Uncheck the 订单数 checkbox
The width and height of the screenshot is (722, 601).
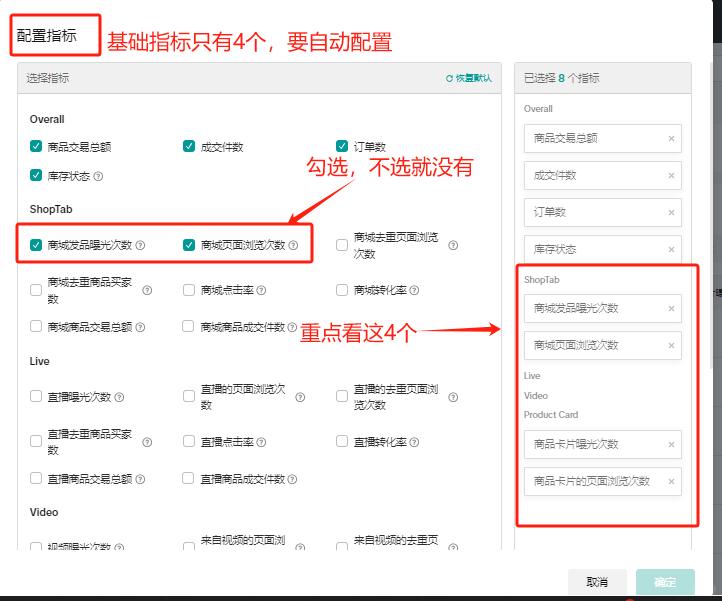pyautogui.click(x=342, y=146)
